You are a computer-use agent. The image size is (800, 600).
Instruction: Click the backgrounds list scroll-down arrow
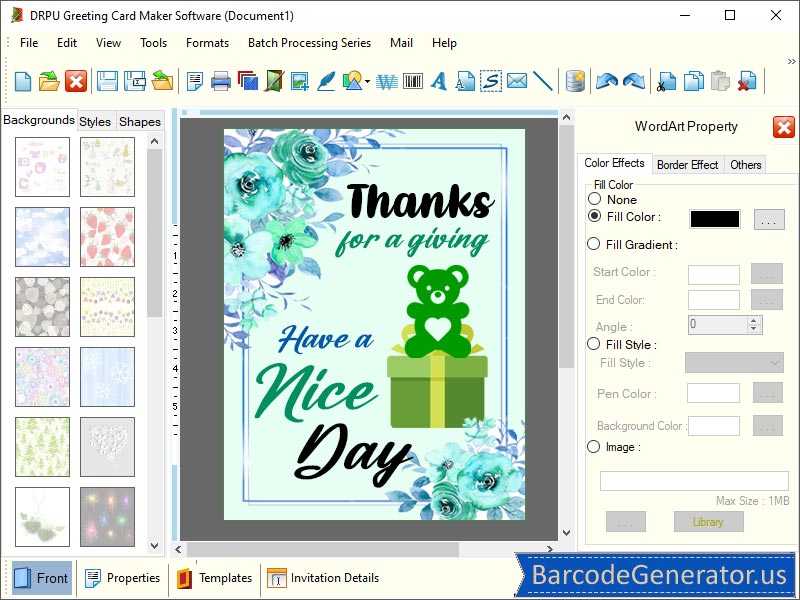tap(155, 545)
